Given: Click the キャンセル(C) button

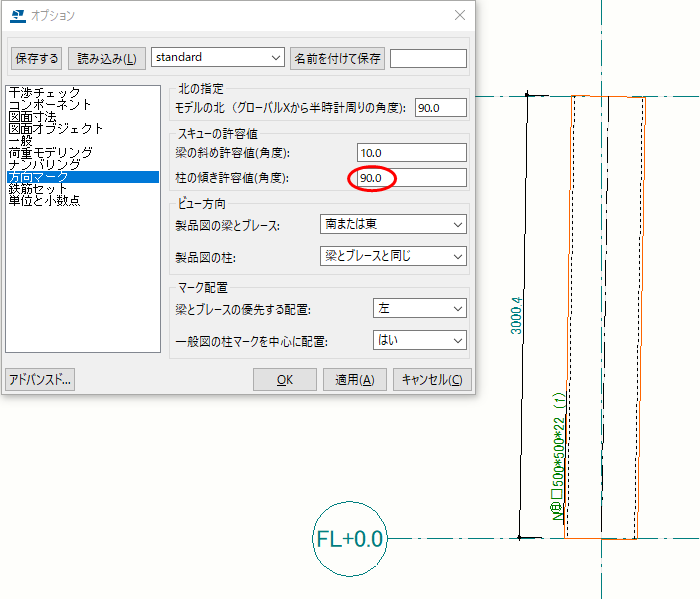Looking at the screenshot, I should (432, 380).
